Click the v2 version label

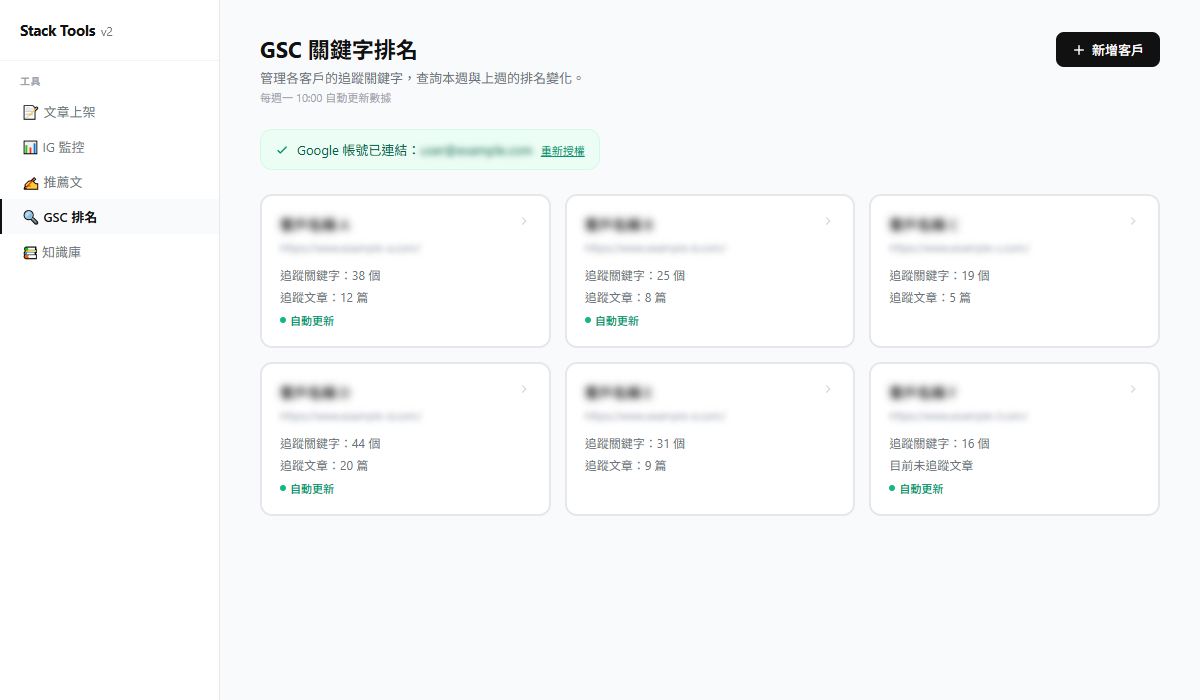coord(107,32)
